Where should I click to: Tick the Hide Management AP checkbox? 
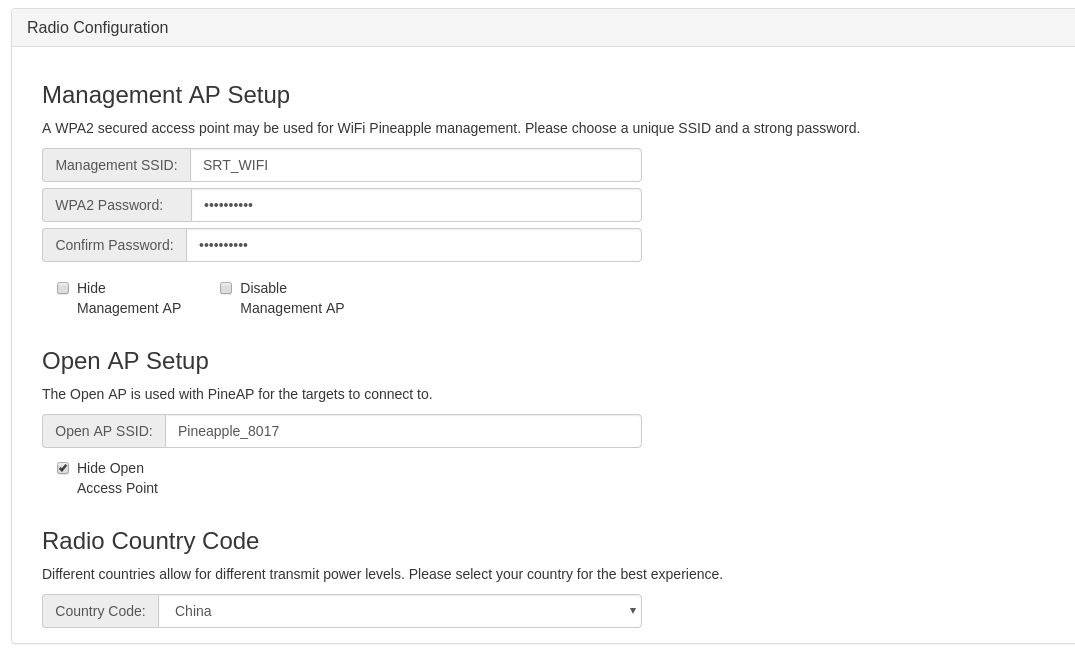[x=63, y=289]
